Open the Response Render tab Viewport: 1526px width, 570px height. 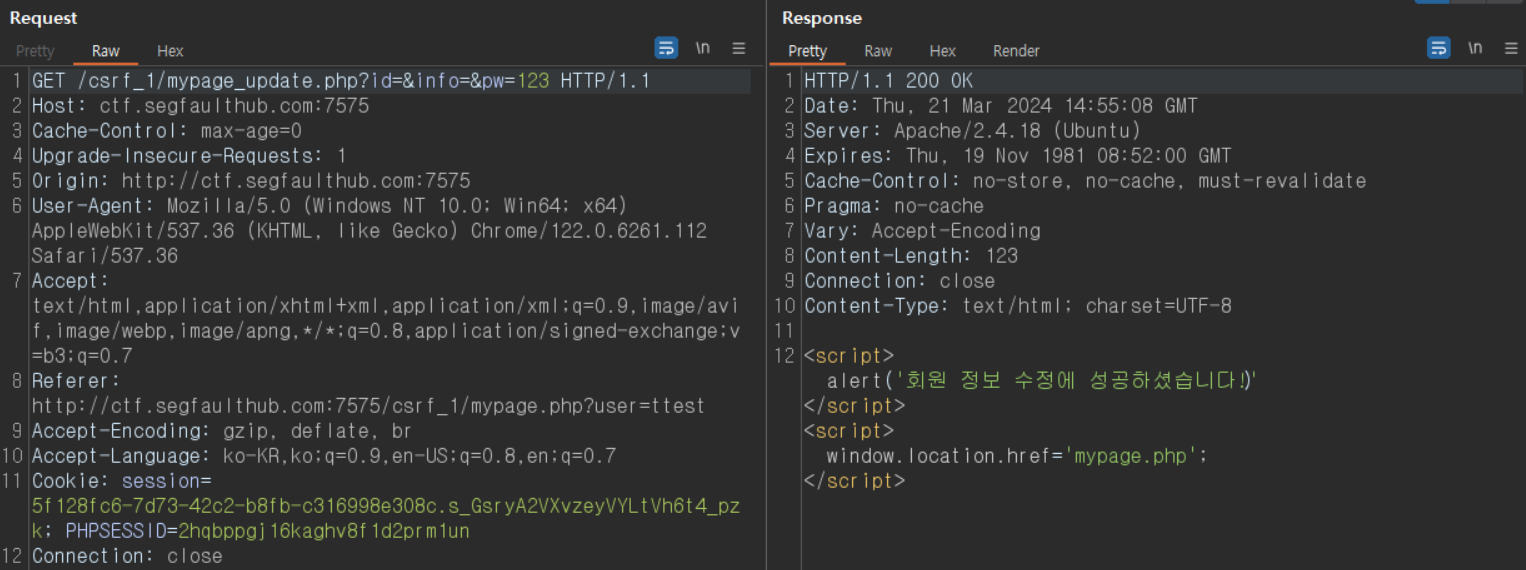coord(1016,51)
